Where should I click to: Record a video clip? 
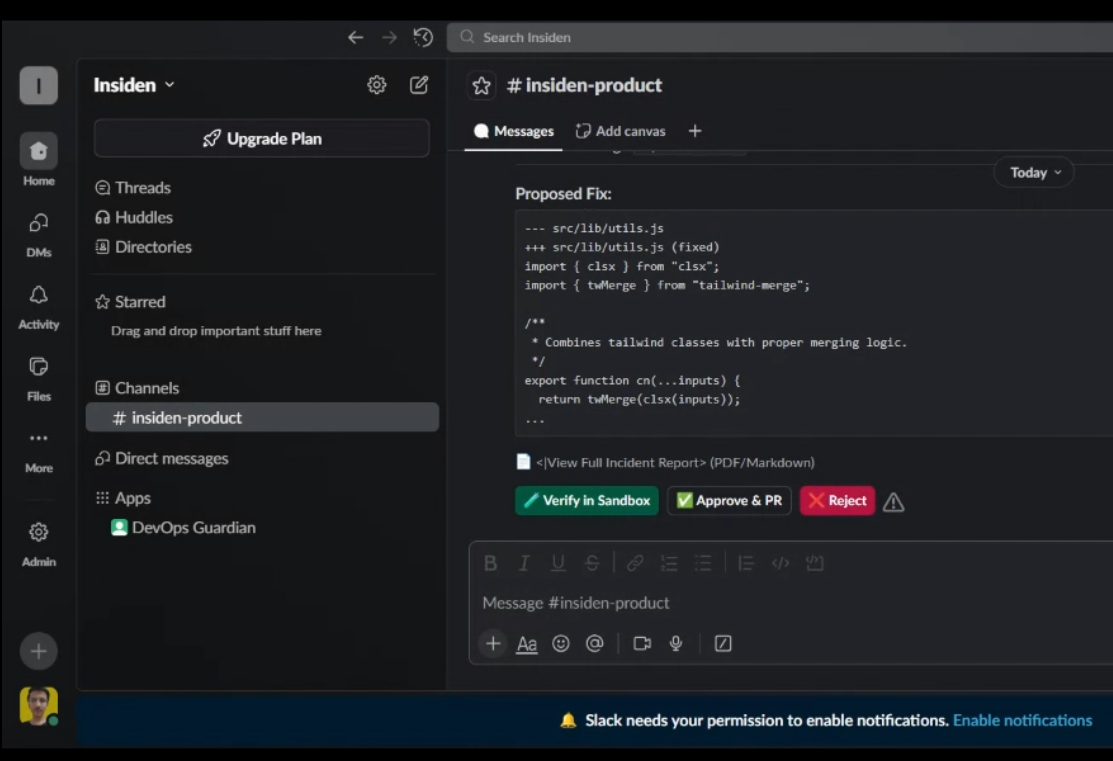(x=642, y=643)
